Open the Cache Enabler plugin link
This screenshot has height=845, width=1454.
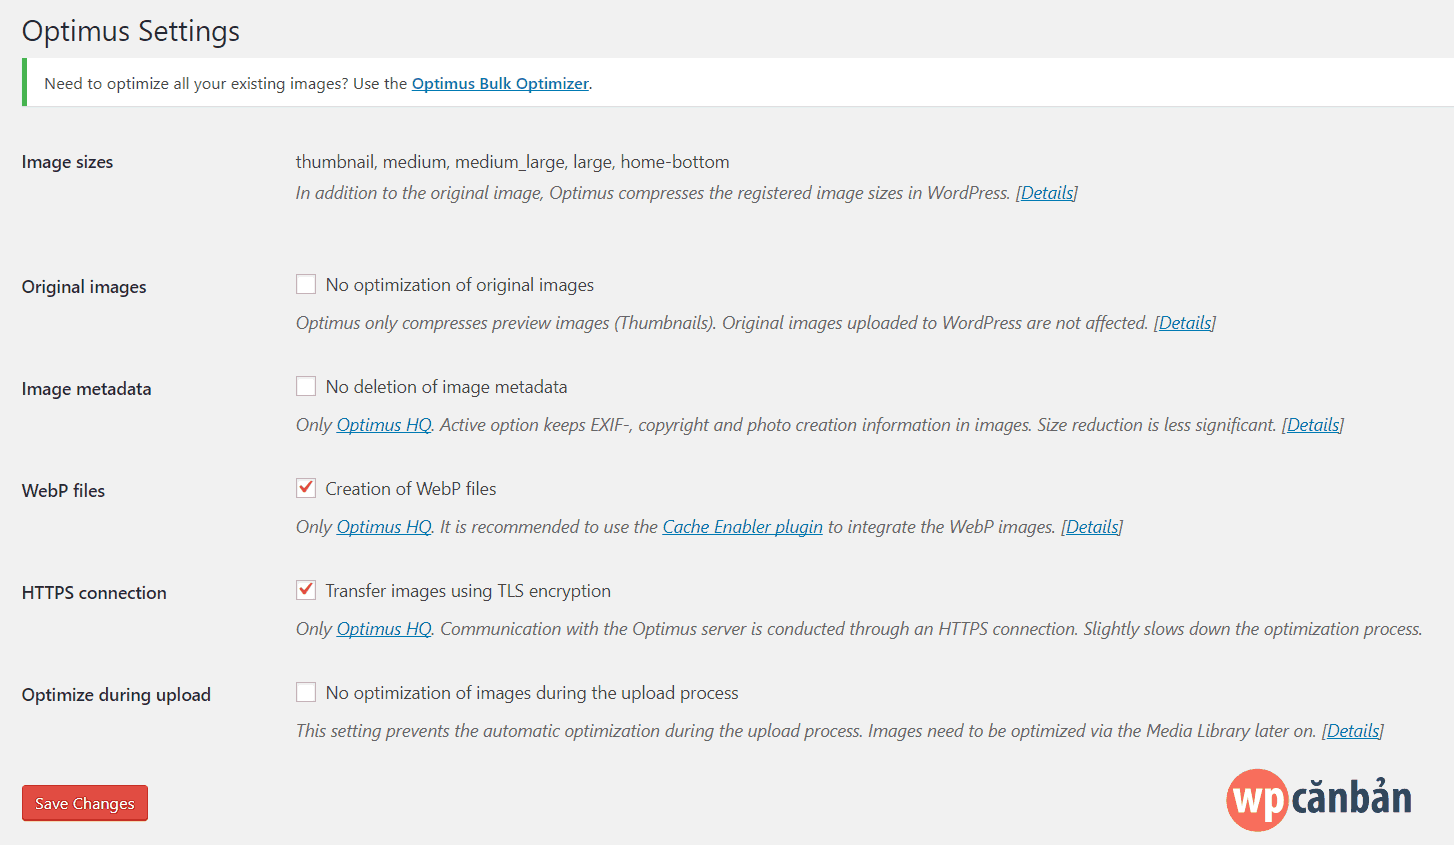click(x=742, y=527)
